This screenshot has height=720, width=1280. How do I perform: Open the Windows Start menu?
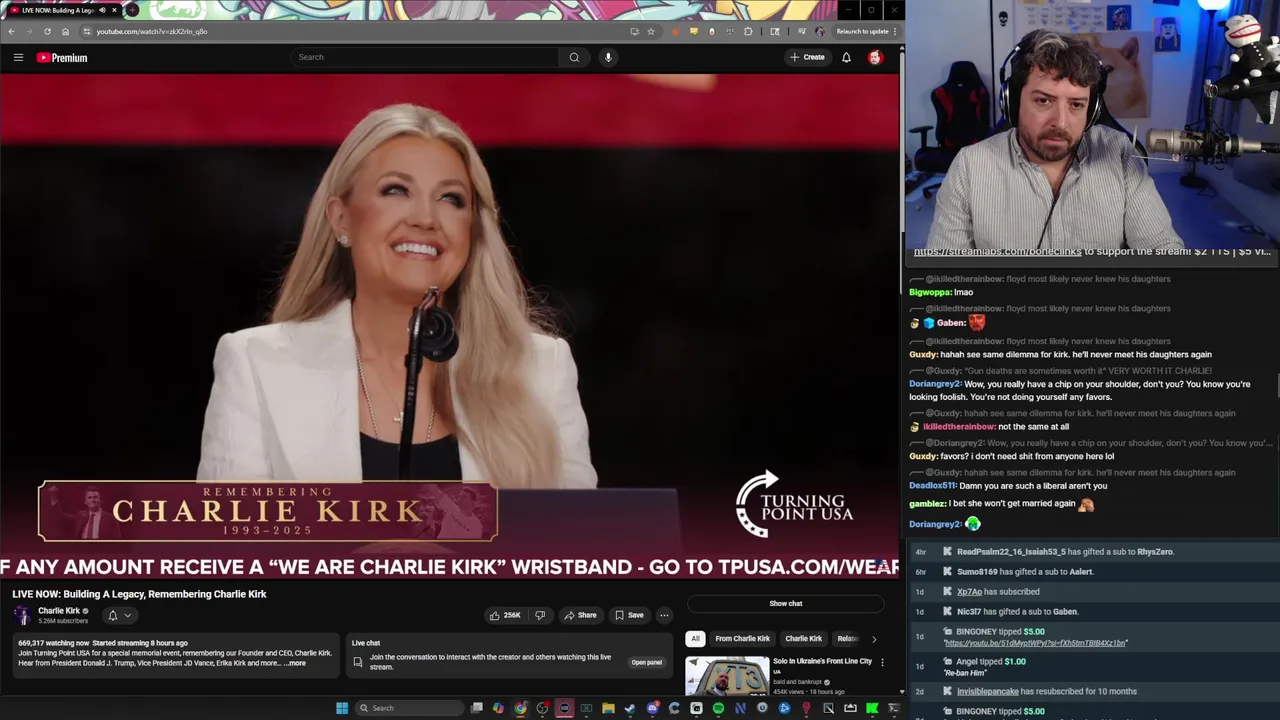click(342, 708)
